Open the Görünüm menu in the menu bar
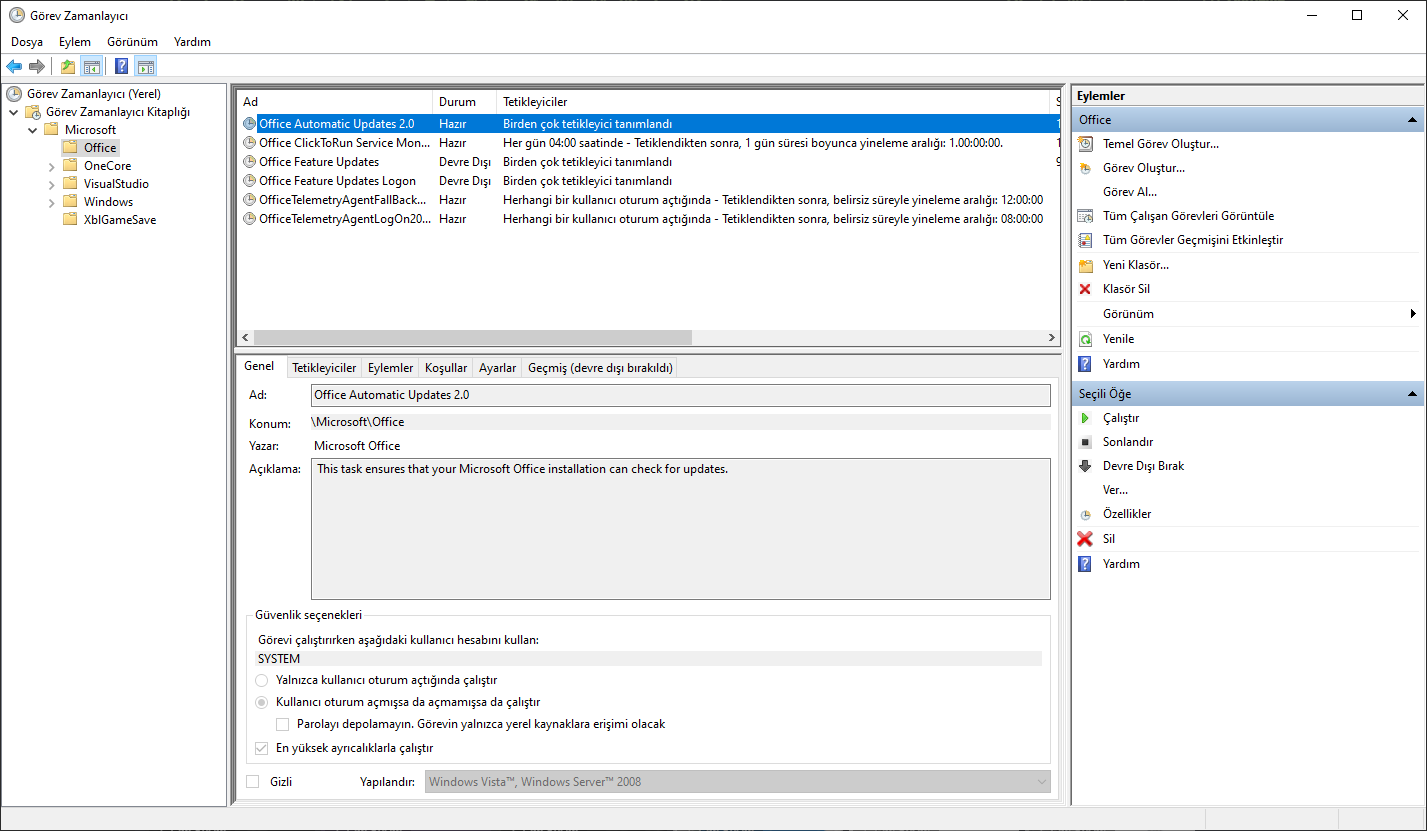The width and height of the screenshot is (1427, 831). 133,42
